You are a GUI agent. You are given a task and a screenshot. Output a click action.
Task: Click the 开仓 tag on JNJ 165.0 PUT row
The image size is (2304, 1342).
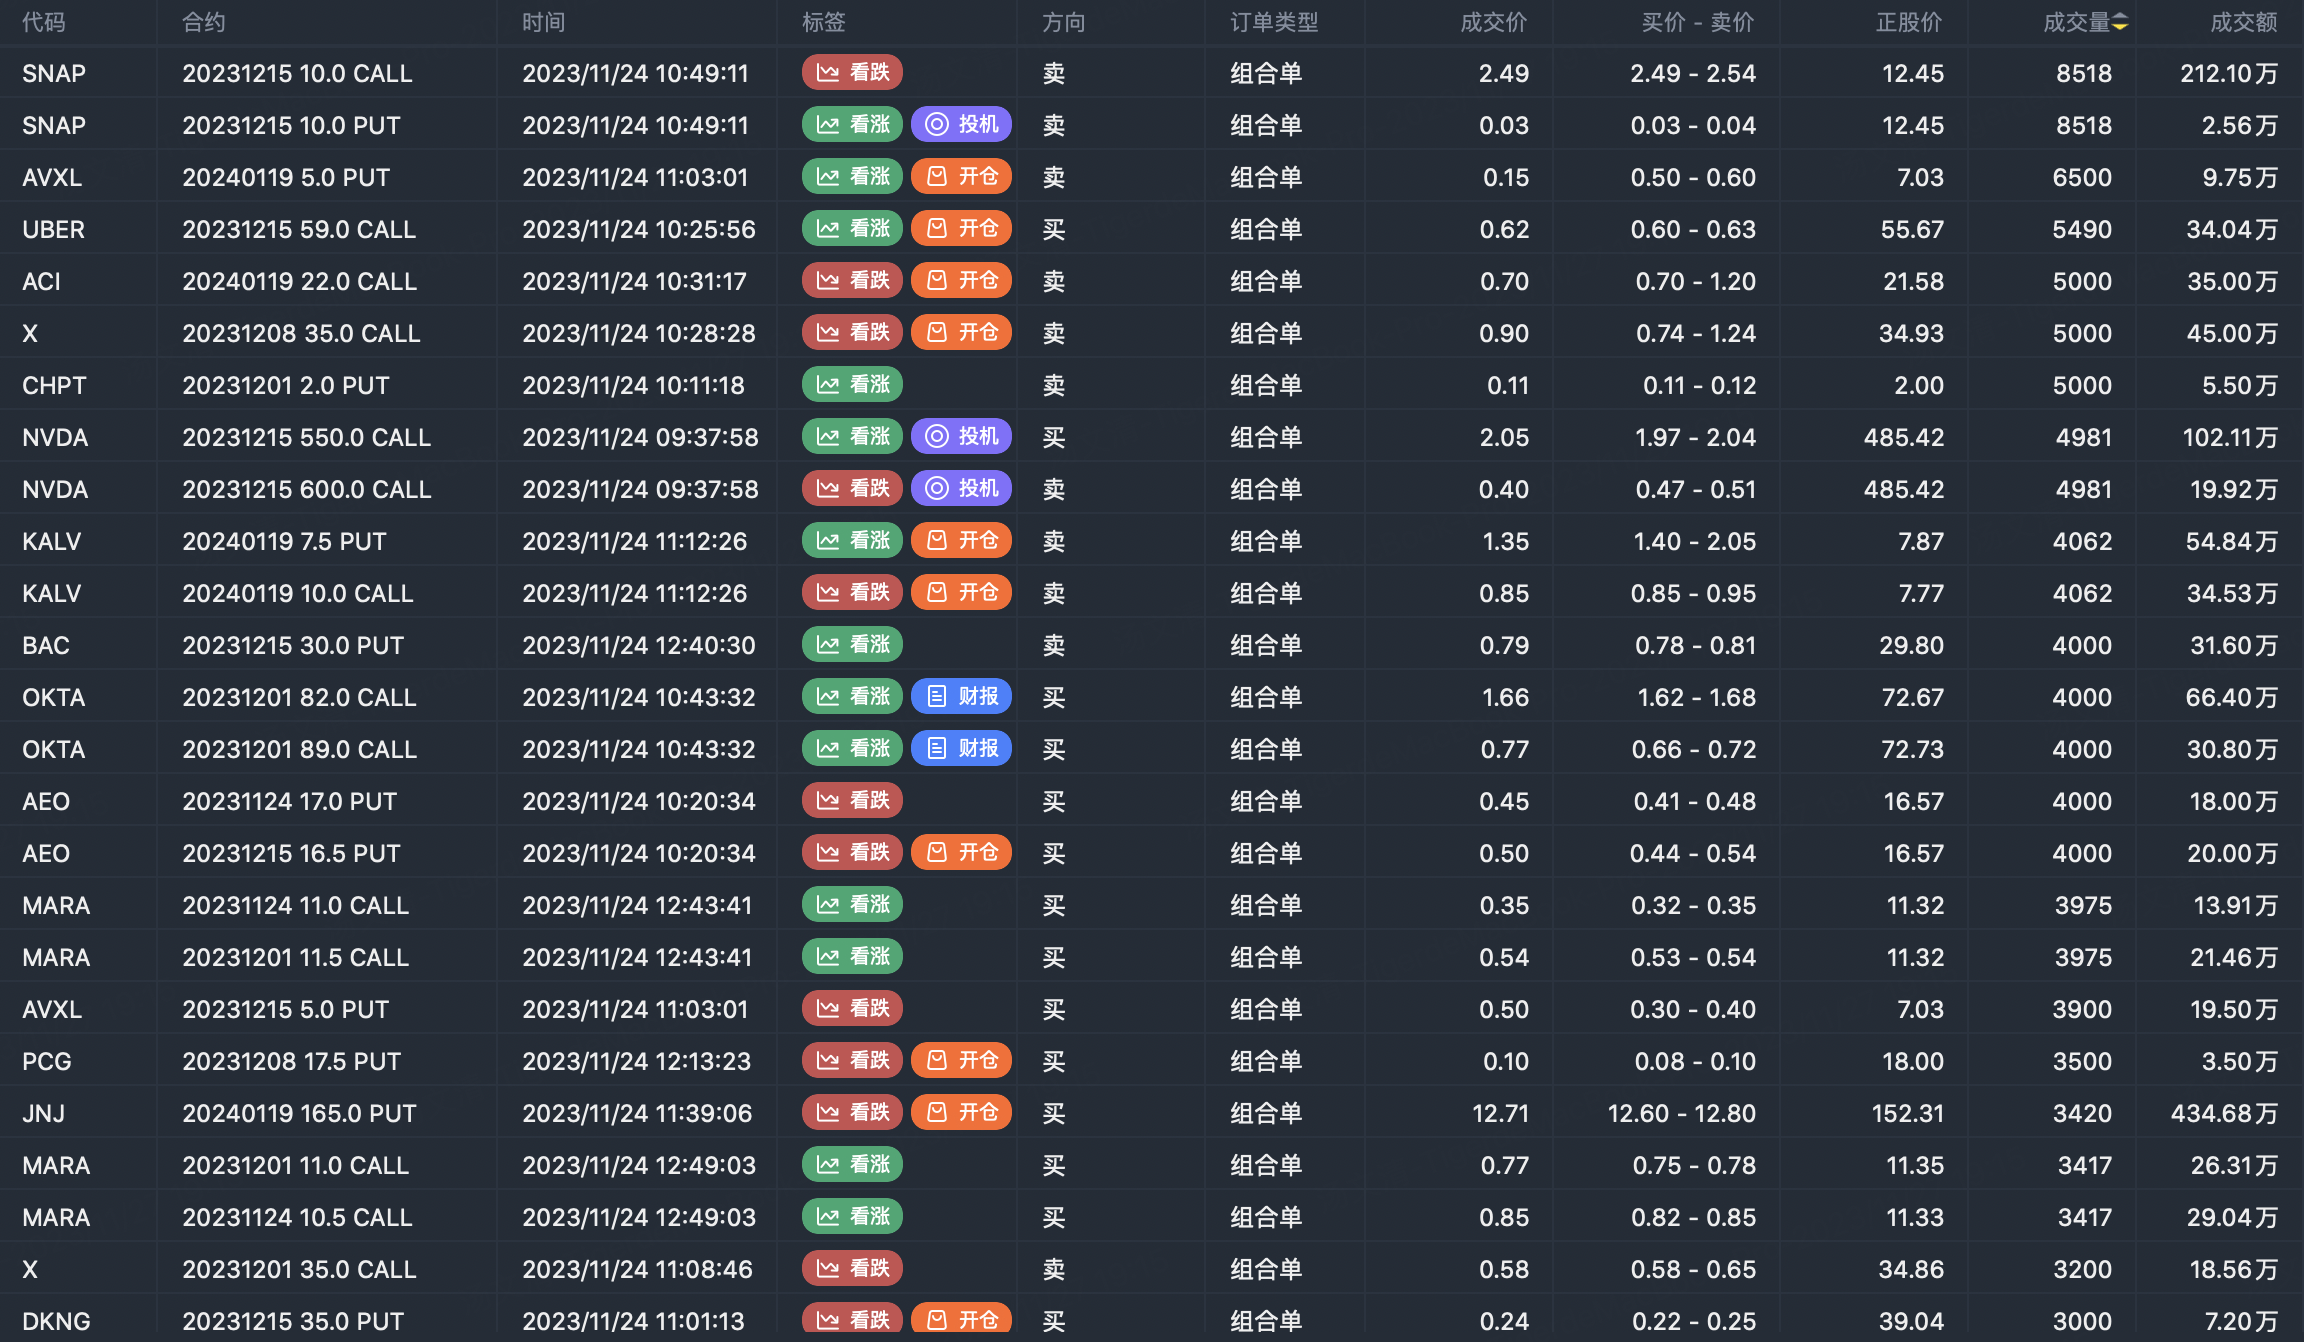click(x=961, y=1113)
